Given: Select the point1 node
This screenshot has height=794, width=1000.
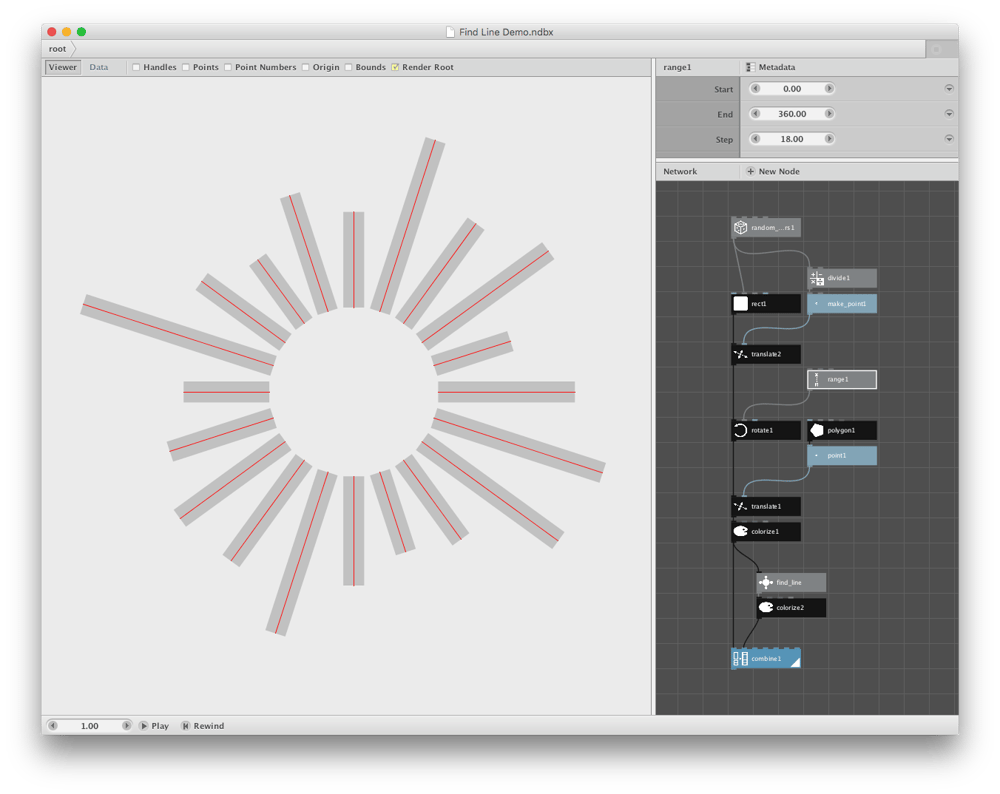Looking at the screenshot, I should tap(842, 455).
